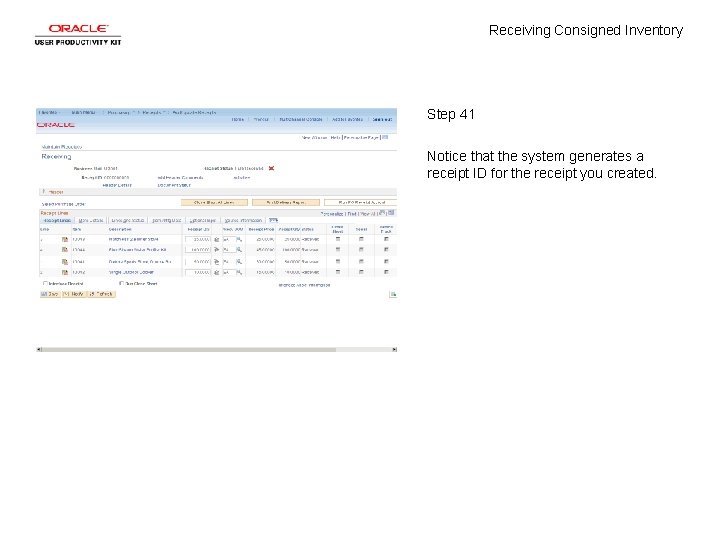Click Save button
Viewport: 720px width, 540px height.
point(50,294)
